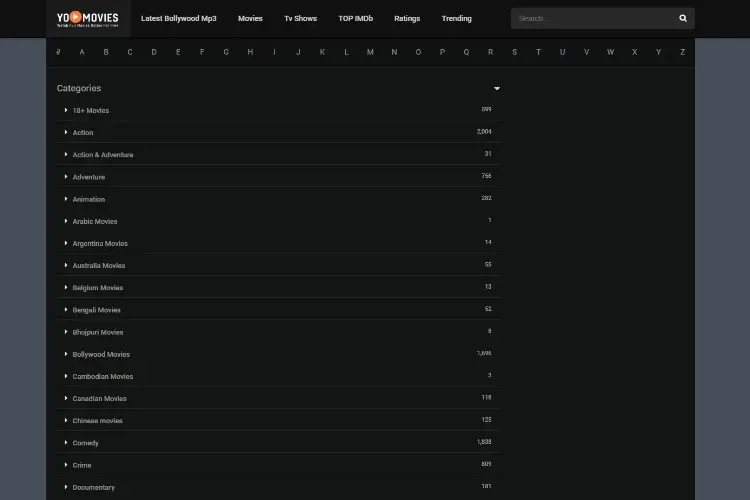Filter titles by letter E
Screen dimensions: 750x500
click(x=178, y=52)
